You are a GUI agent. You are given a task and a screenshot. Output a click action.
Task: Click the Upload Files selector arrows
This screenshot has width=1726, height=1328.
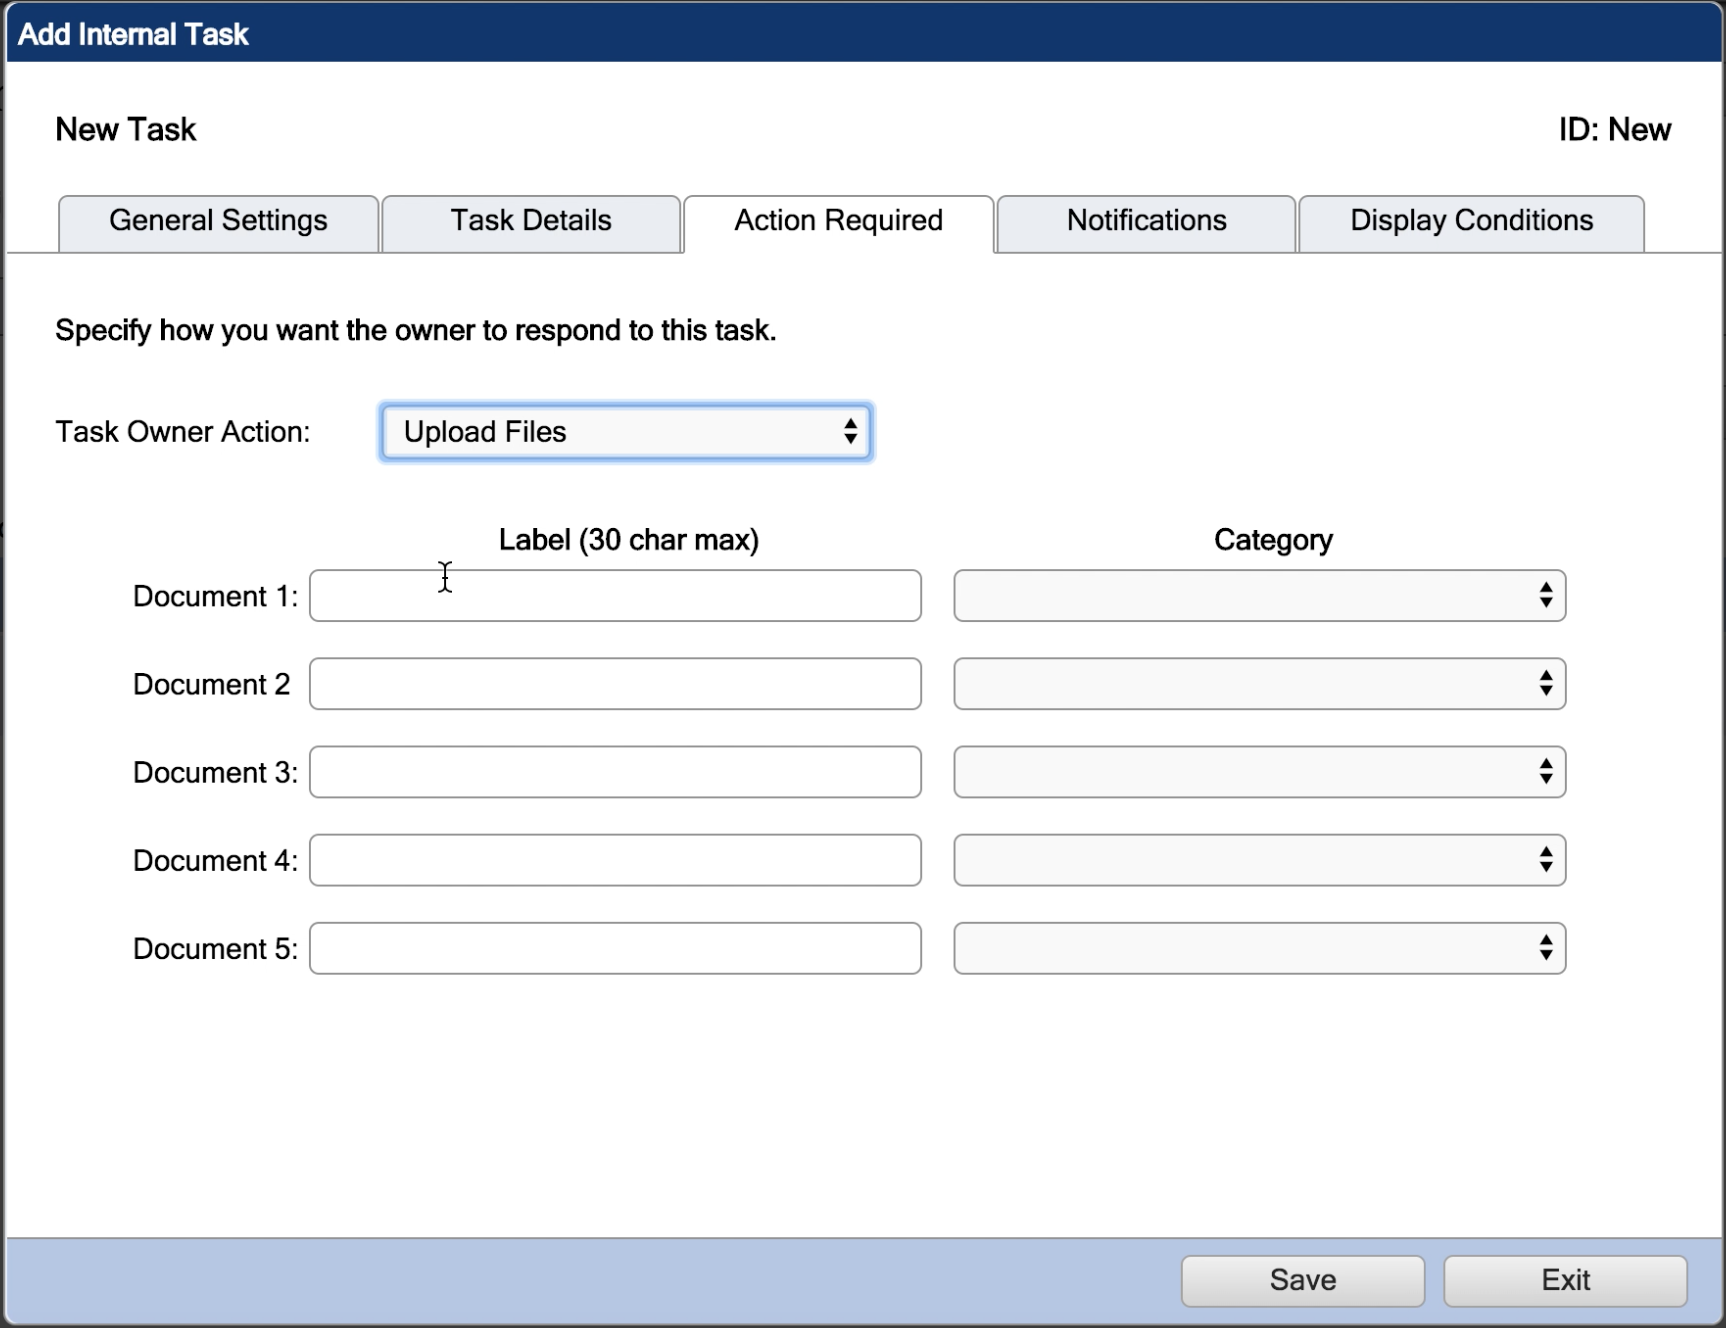[x=850, y=431]
